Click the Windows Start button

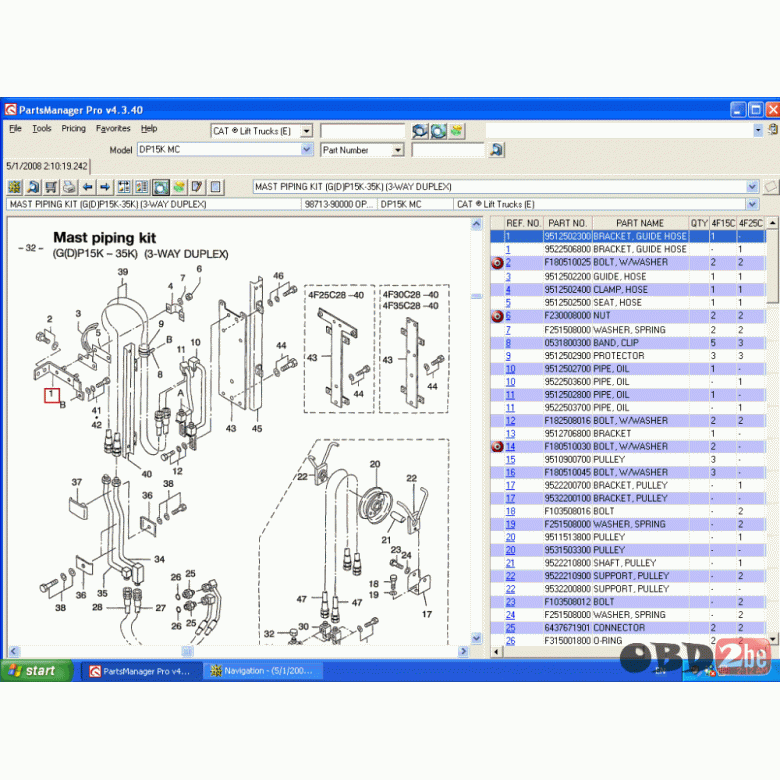pos(37,671)
